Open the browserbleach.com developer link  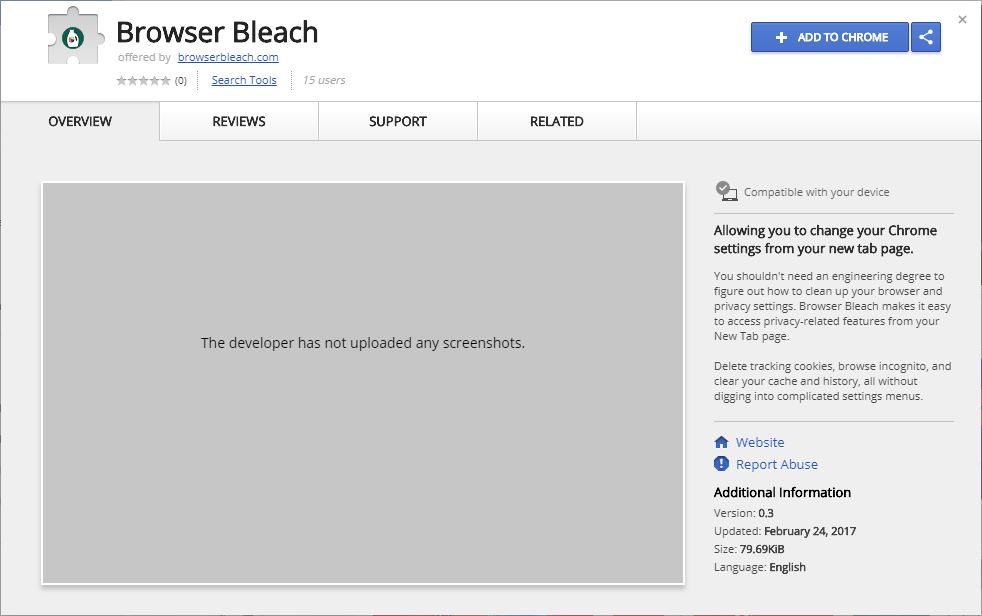(x=228, y=57)
